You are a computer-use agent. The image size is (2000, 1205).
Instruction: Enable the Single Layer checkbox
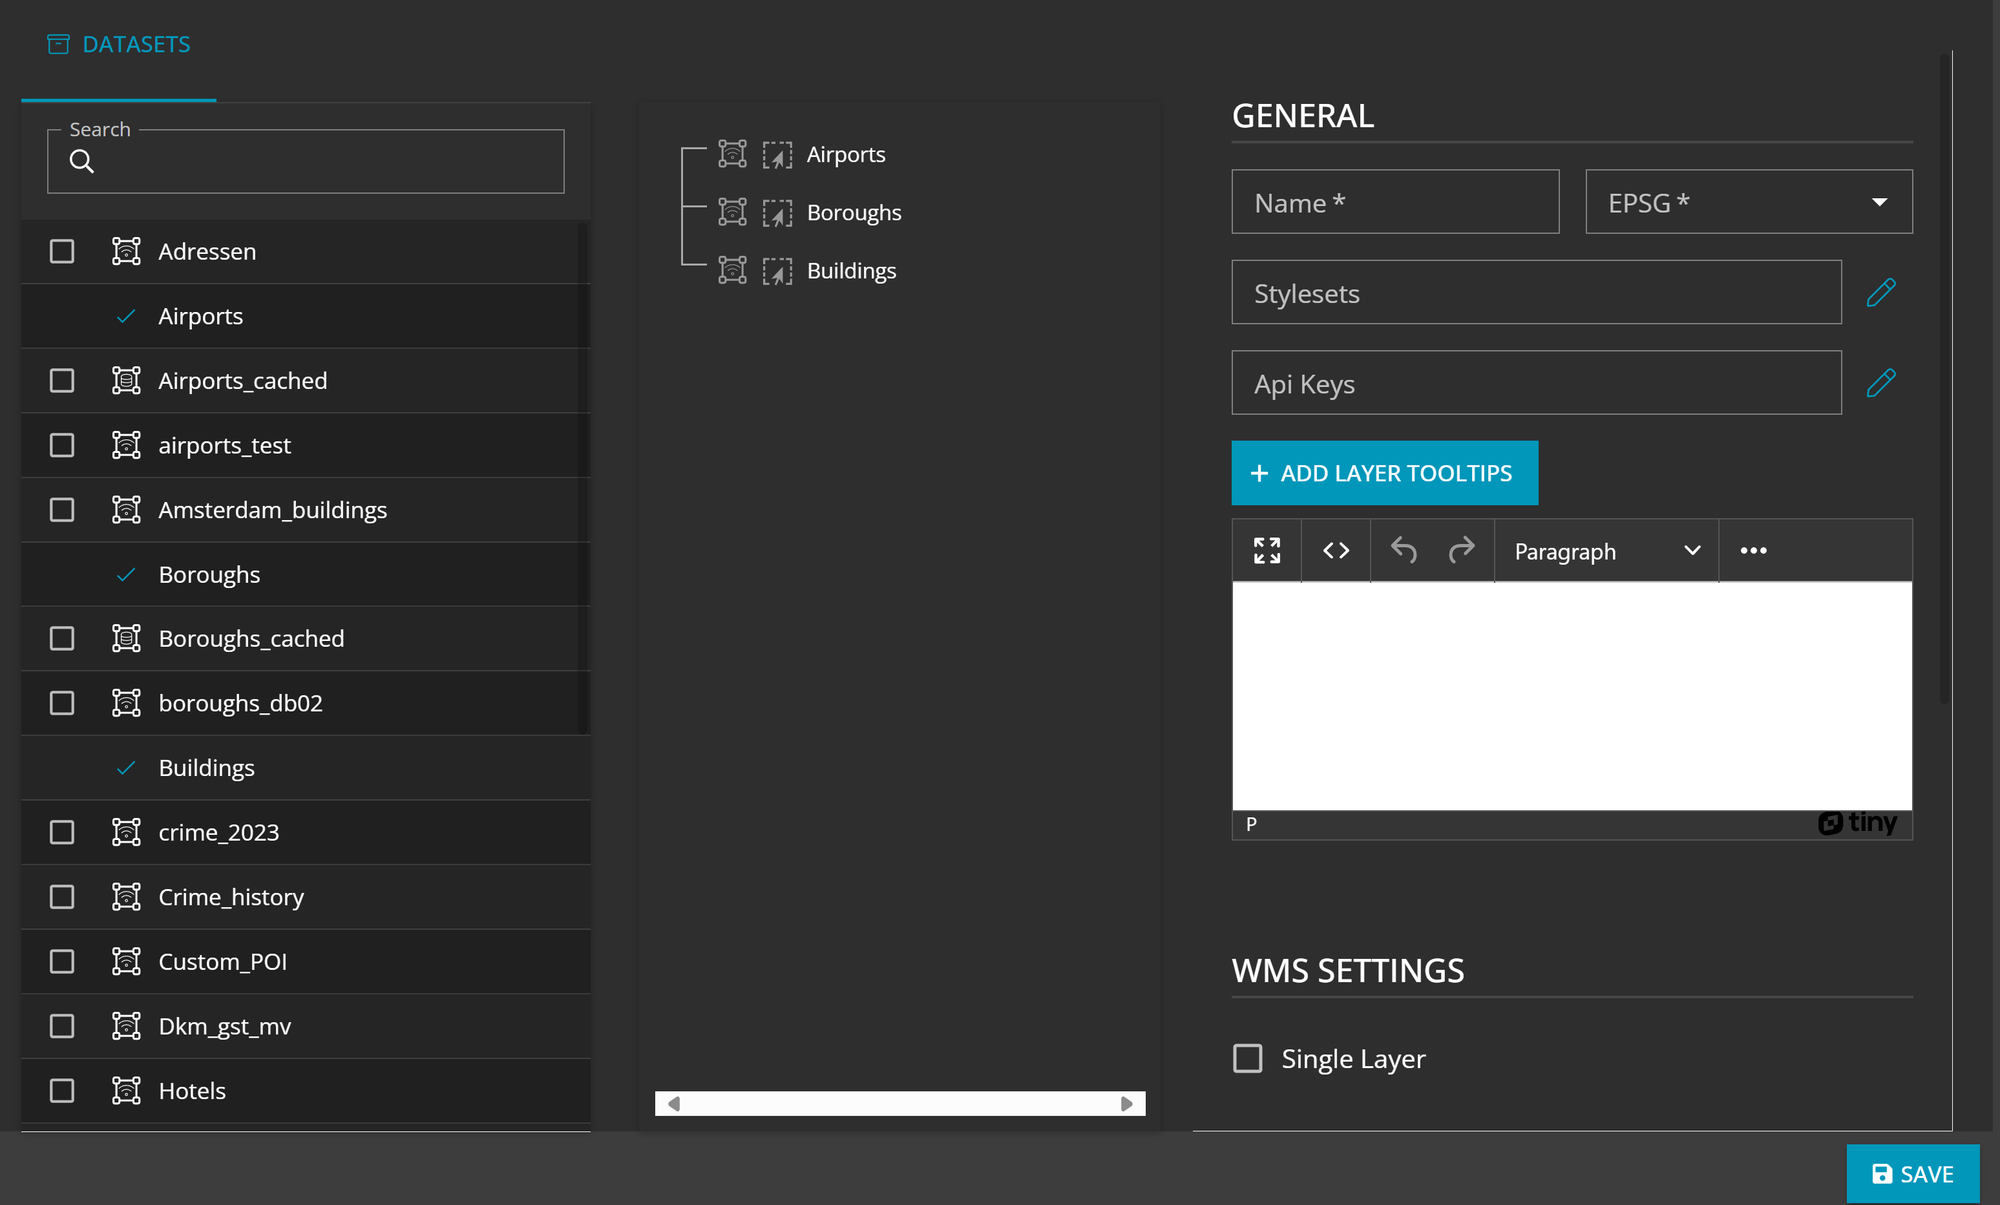(1248, 1058)
